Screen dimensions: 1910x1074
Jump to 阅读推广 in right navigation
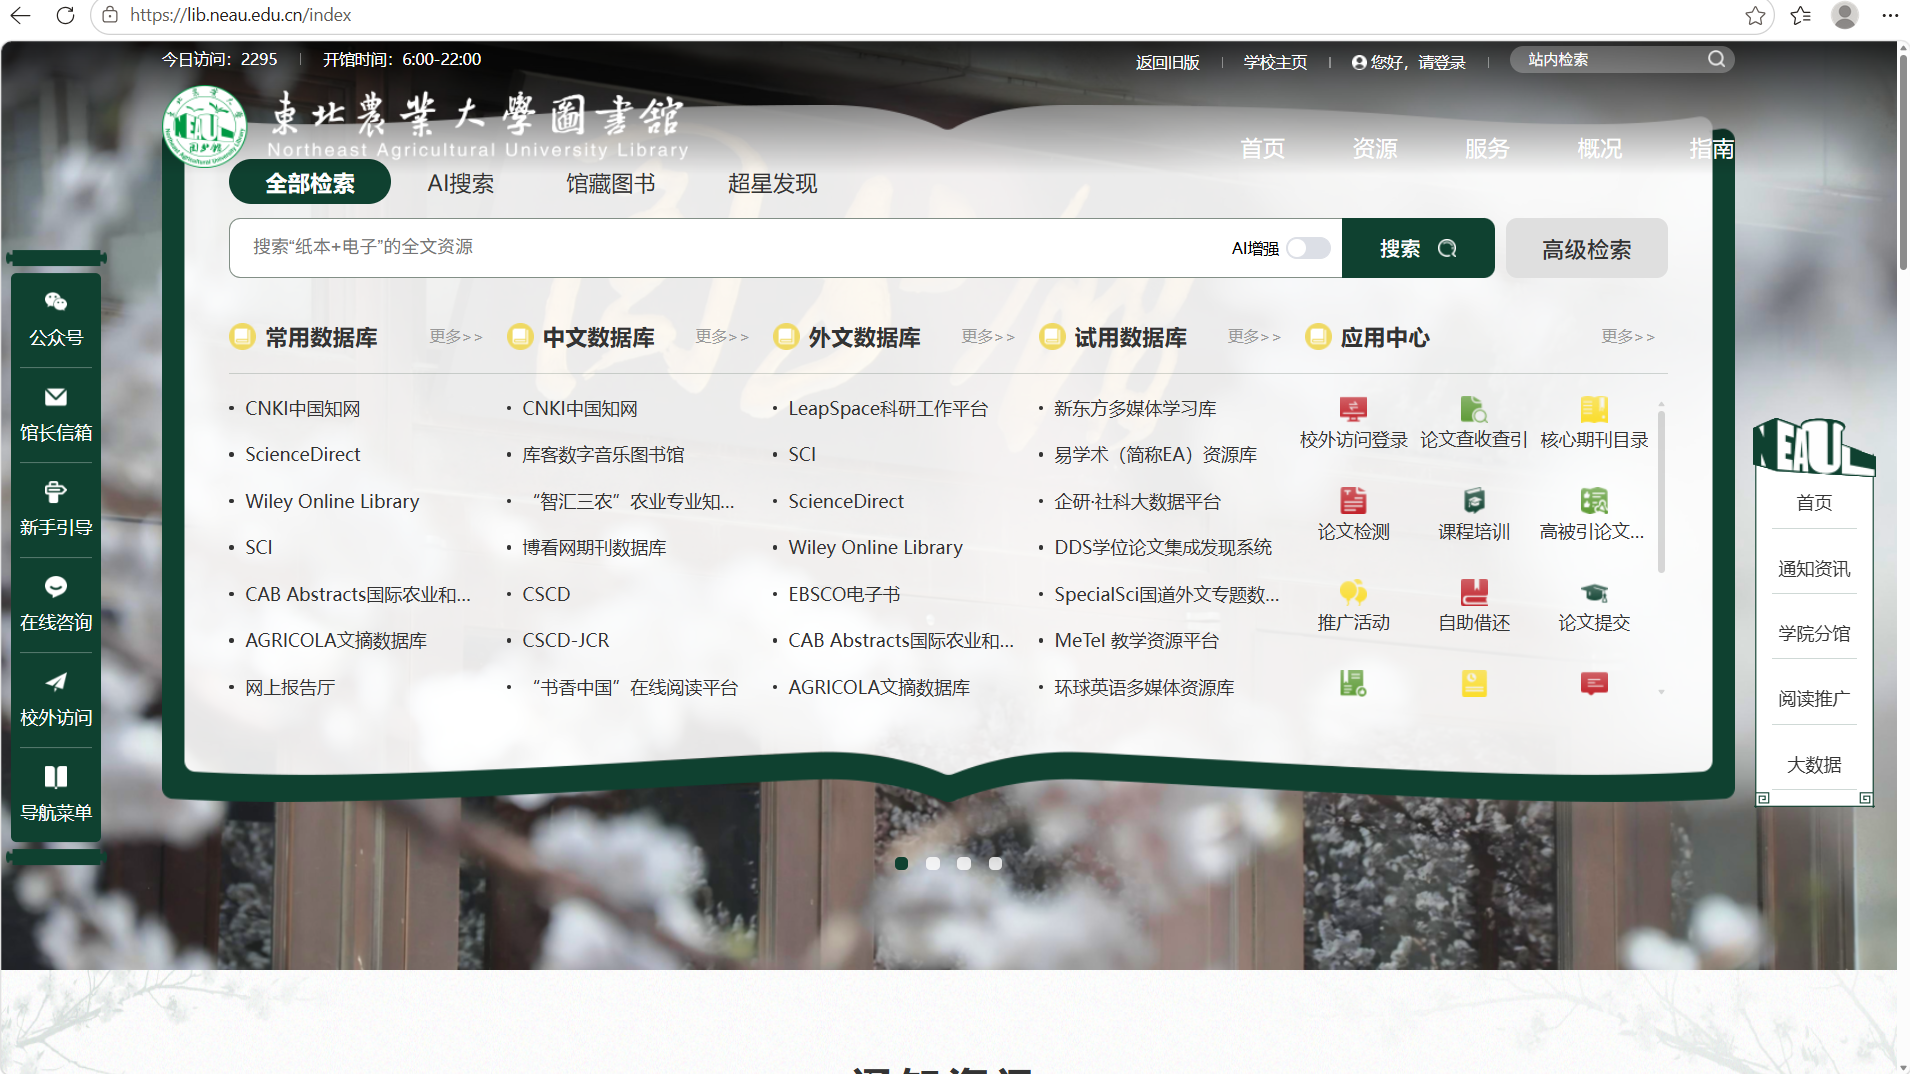(1814, 698)
